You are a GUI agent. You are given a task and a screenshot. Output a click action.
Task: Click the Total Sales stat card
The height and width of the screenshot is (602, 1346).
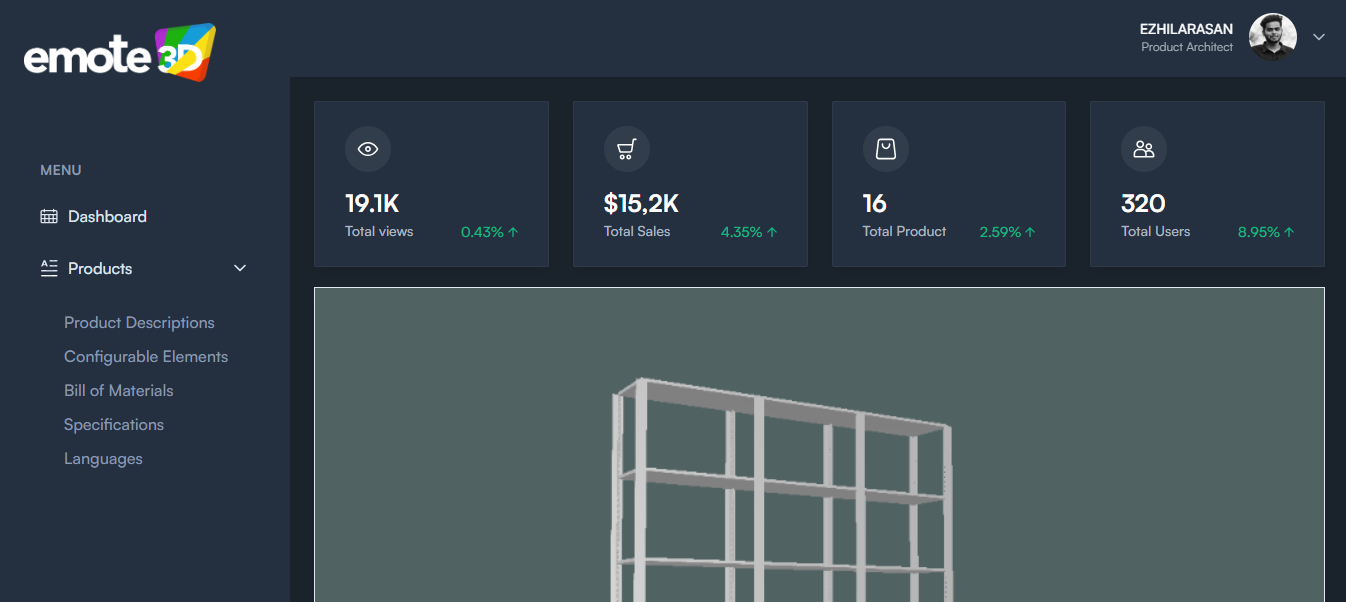pyautogui.click(x=690, y=183)
